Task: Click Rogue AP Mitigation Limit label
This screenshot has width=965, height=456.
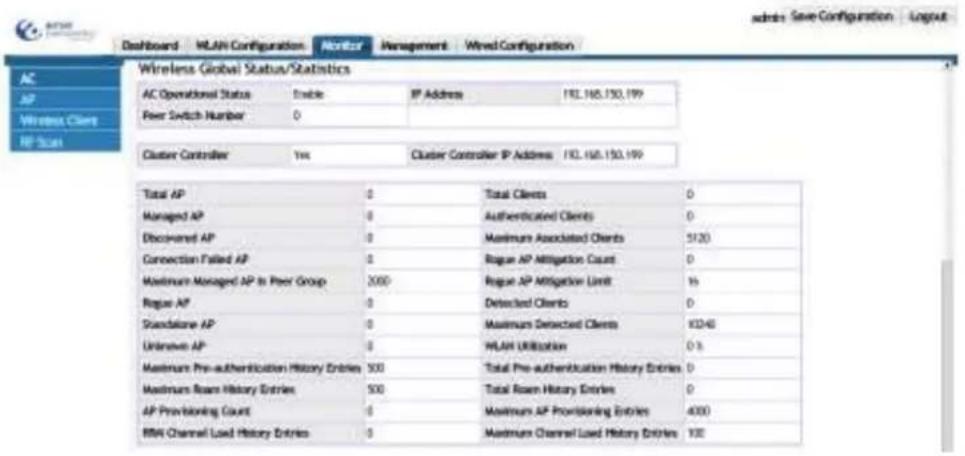Action: 548,281
